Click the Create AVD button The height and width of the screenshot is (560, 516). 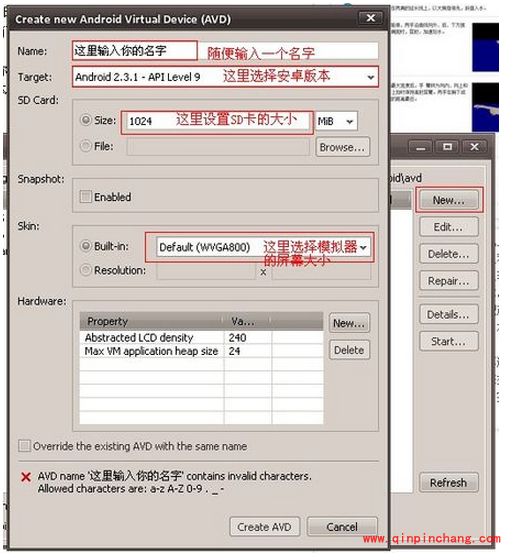click(x=265, y=527)
